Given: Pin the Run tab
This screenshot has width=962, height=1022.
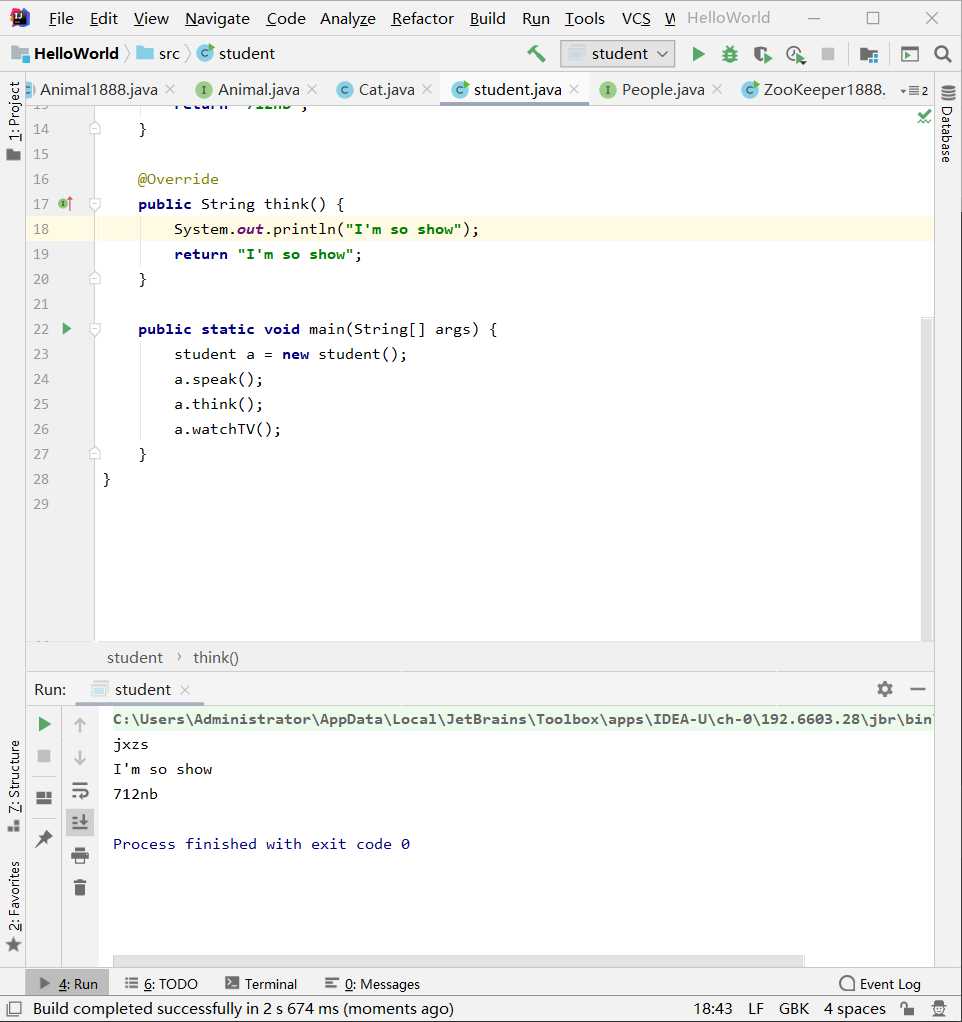Looking at the screenshot, I should pyautogui.click(x=44, y=838).
